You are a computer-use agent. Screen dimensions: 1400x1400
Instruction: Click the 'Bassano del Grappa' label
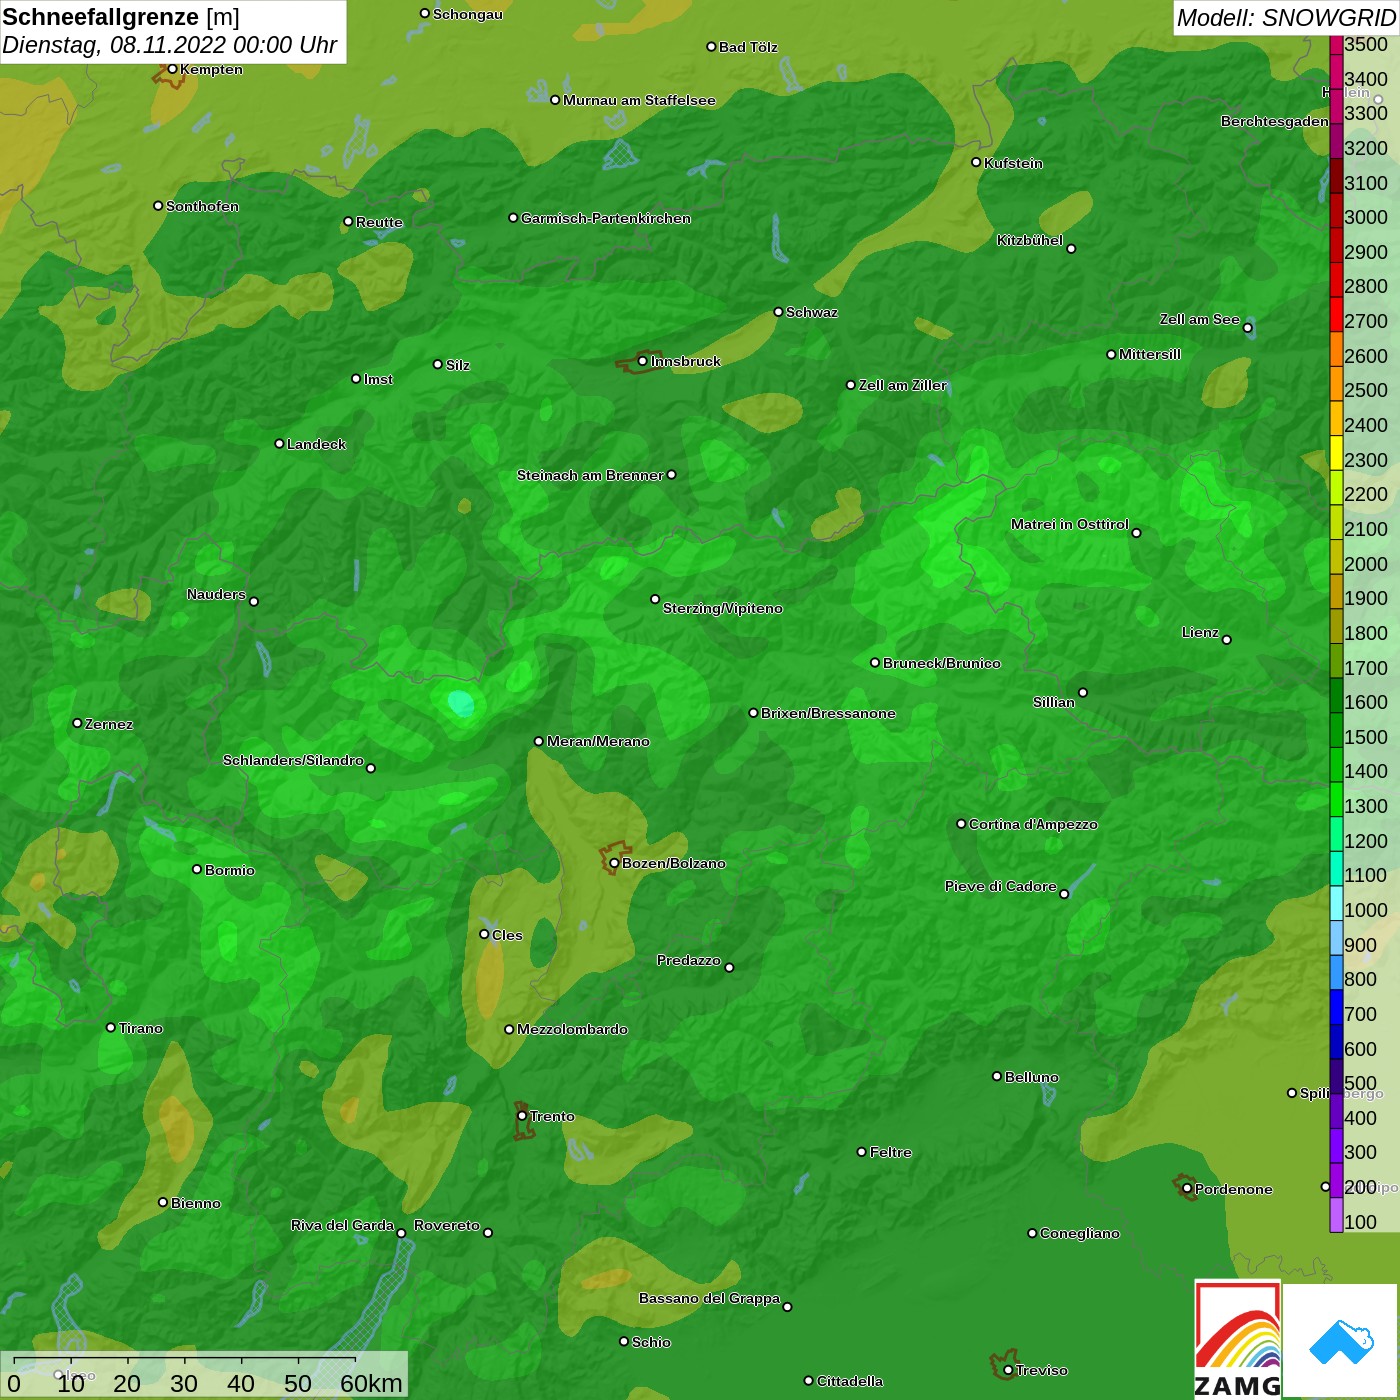(709, 1298)
